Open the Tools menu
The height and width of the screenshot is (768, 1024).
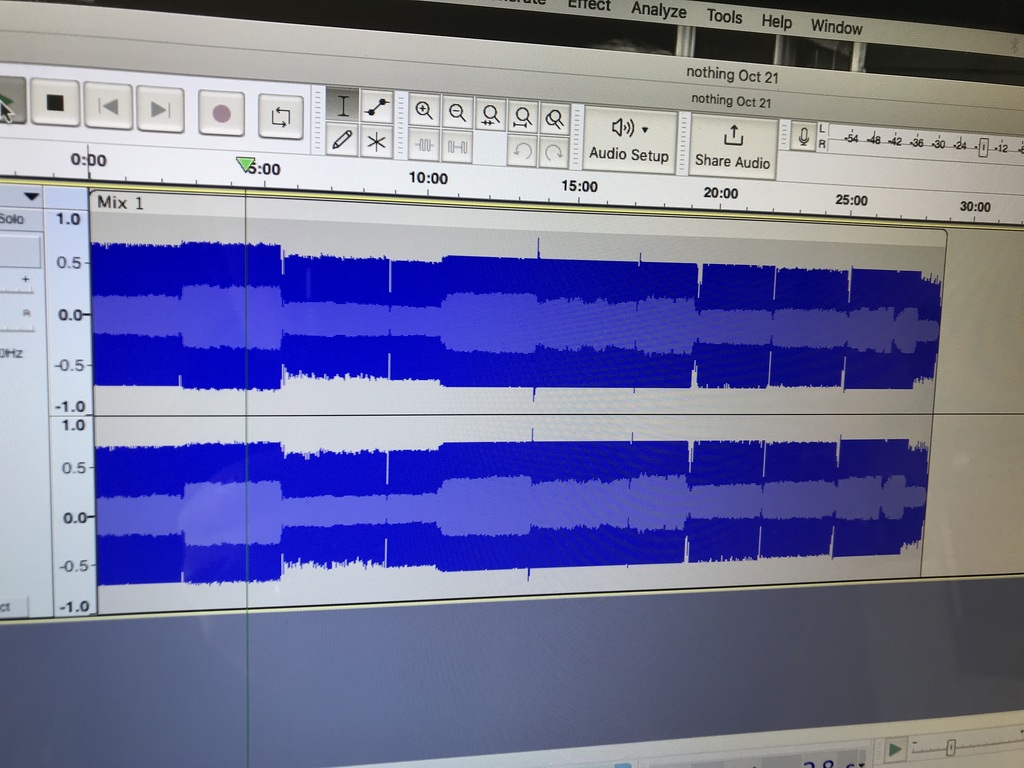point(724,16)
